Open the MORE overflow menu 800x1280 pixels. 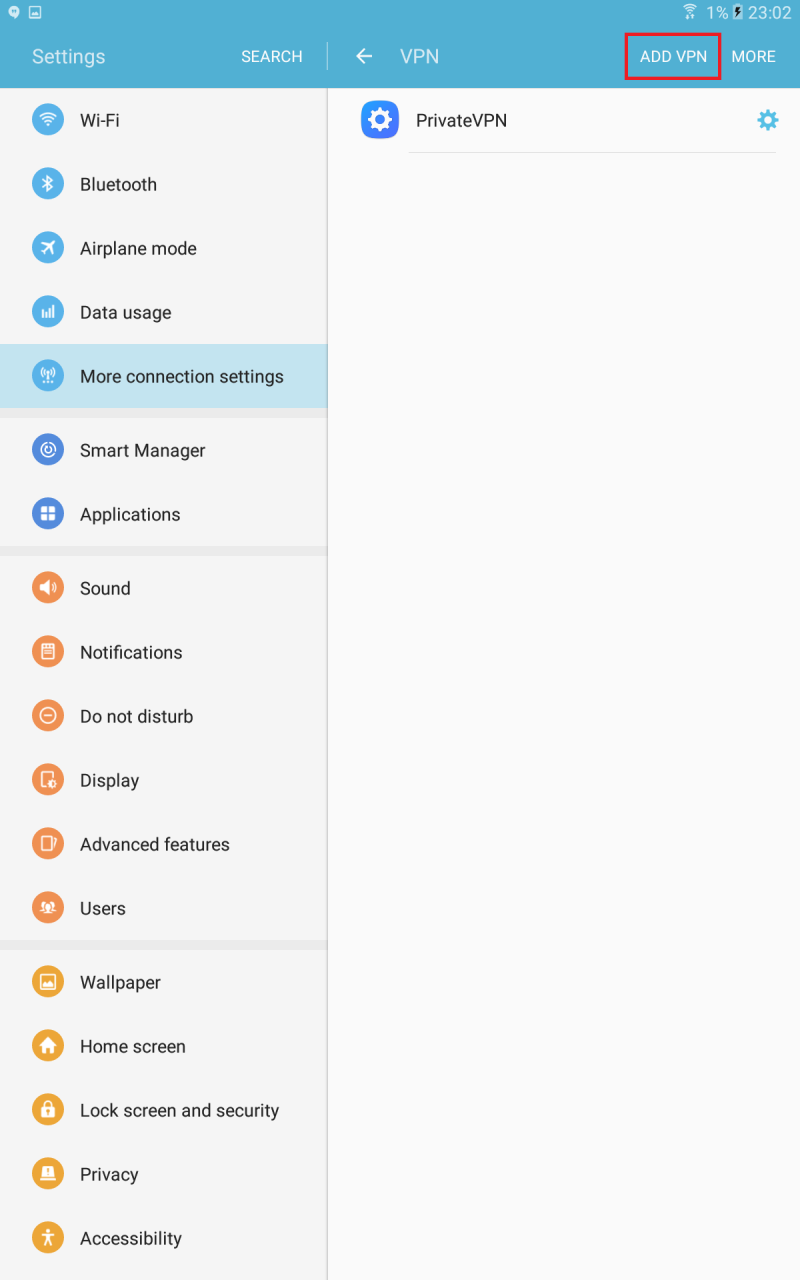pyautogui.click(x=753, y=56)
